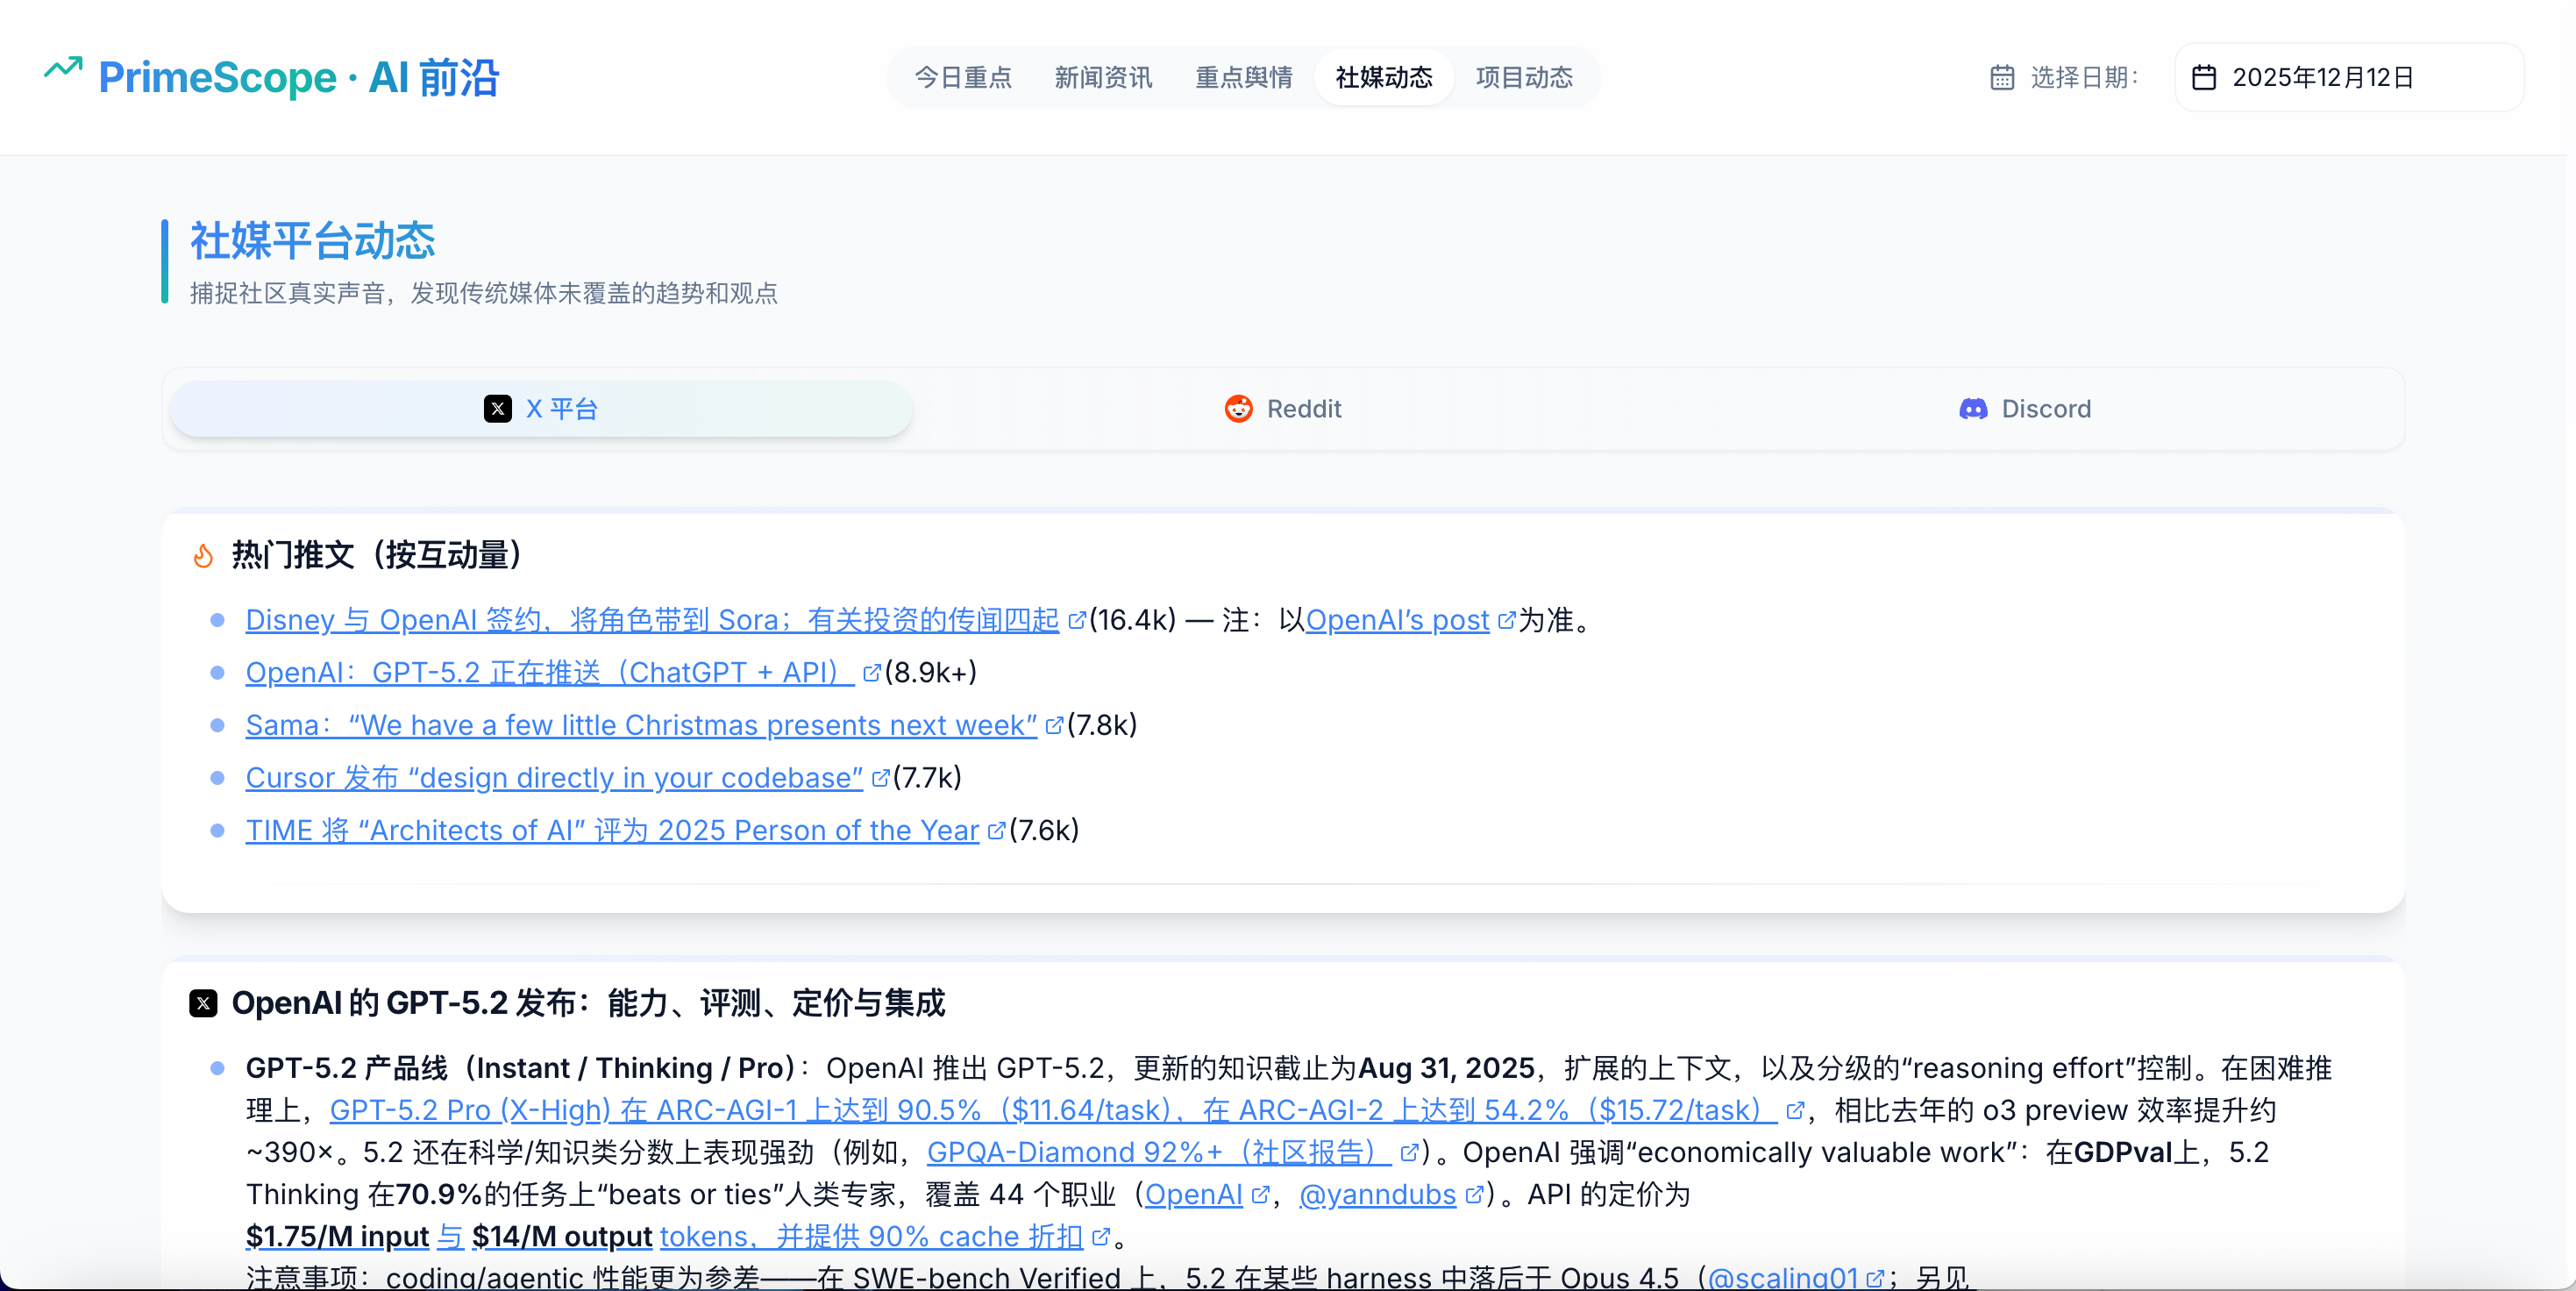
Task: Select the 重点舆情 tab
Action: [x=1243, y=78]
